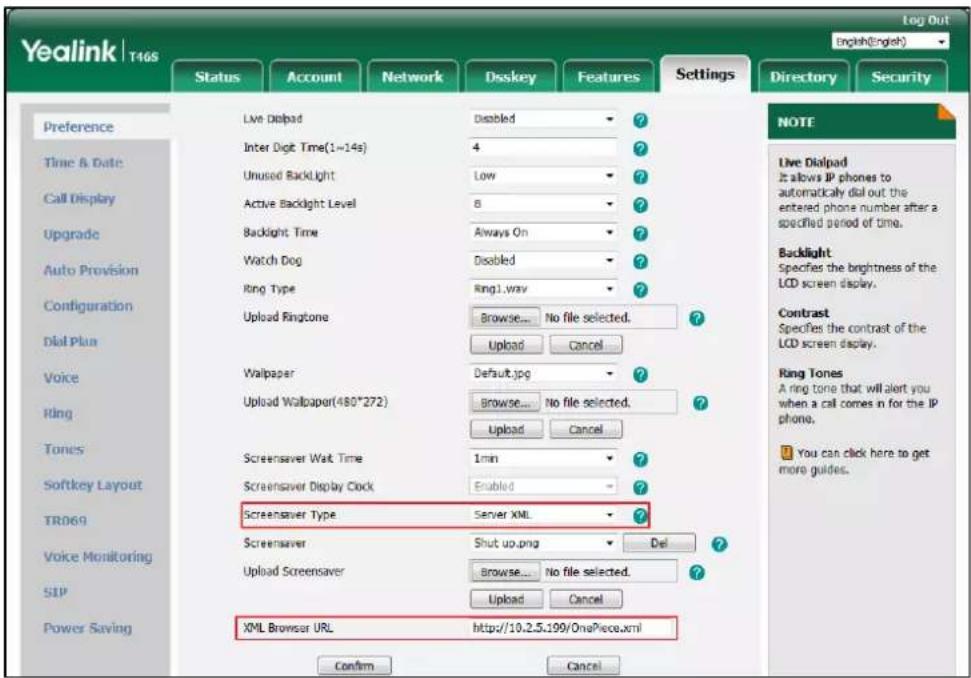Open Softkey Layout in sidebar
Screen dimensions: 971x678
coord(93,485)
